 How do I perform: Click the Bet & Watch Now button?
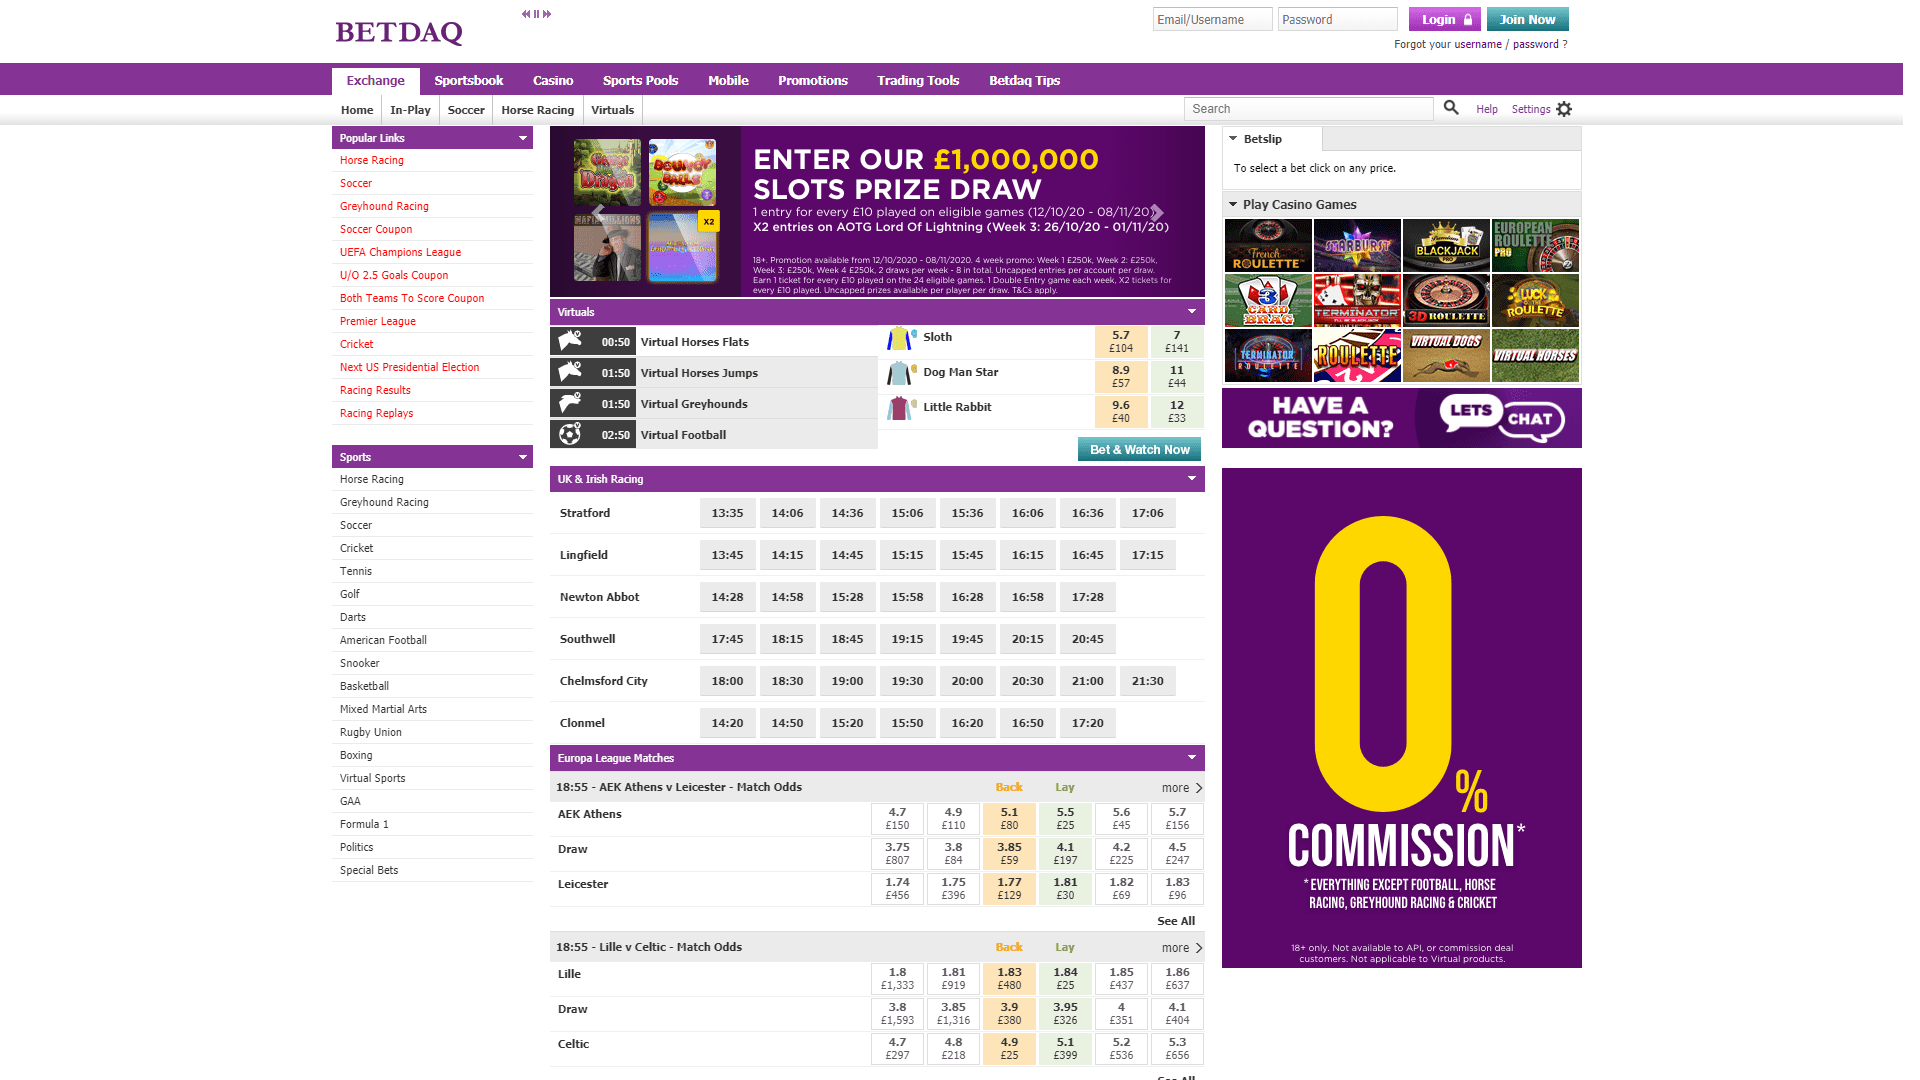pyautogui.click(x=1139, y=450)
